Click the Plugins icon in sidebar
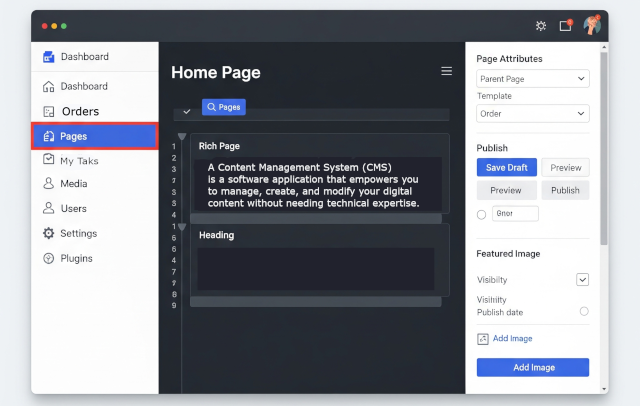Image resolution: width=640 pixels, height=406 pixels. tap(48, 258)
